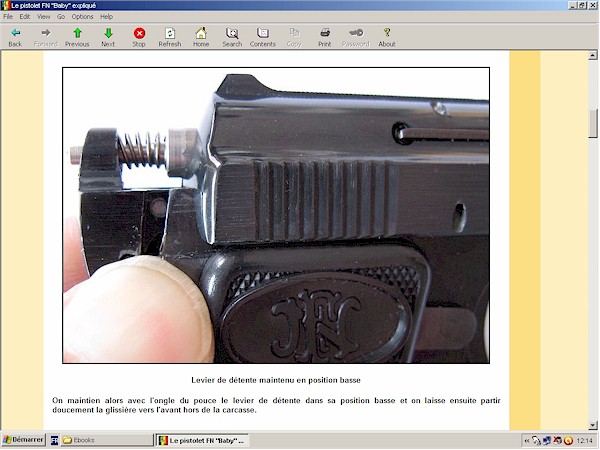Expand hidden tray icons with the chevron

pyautogui.click(x=527, y=441)
